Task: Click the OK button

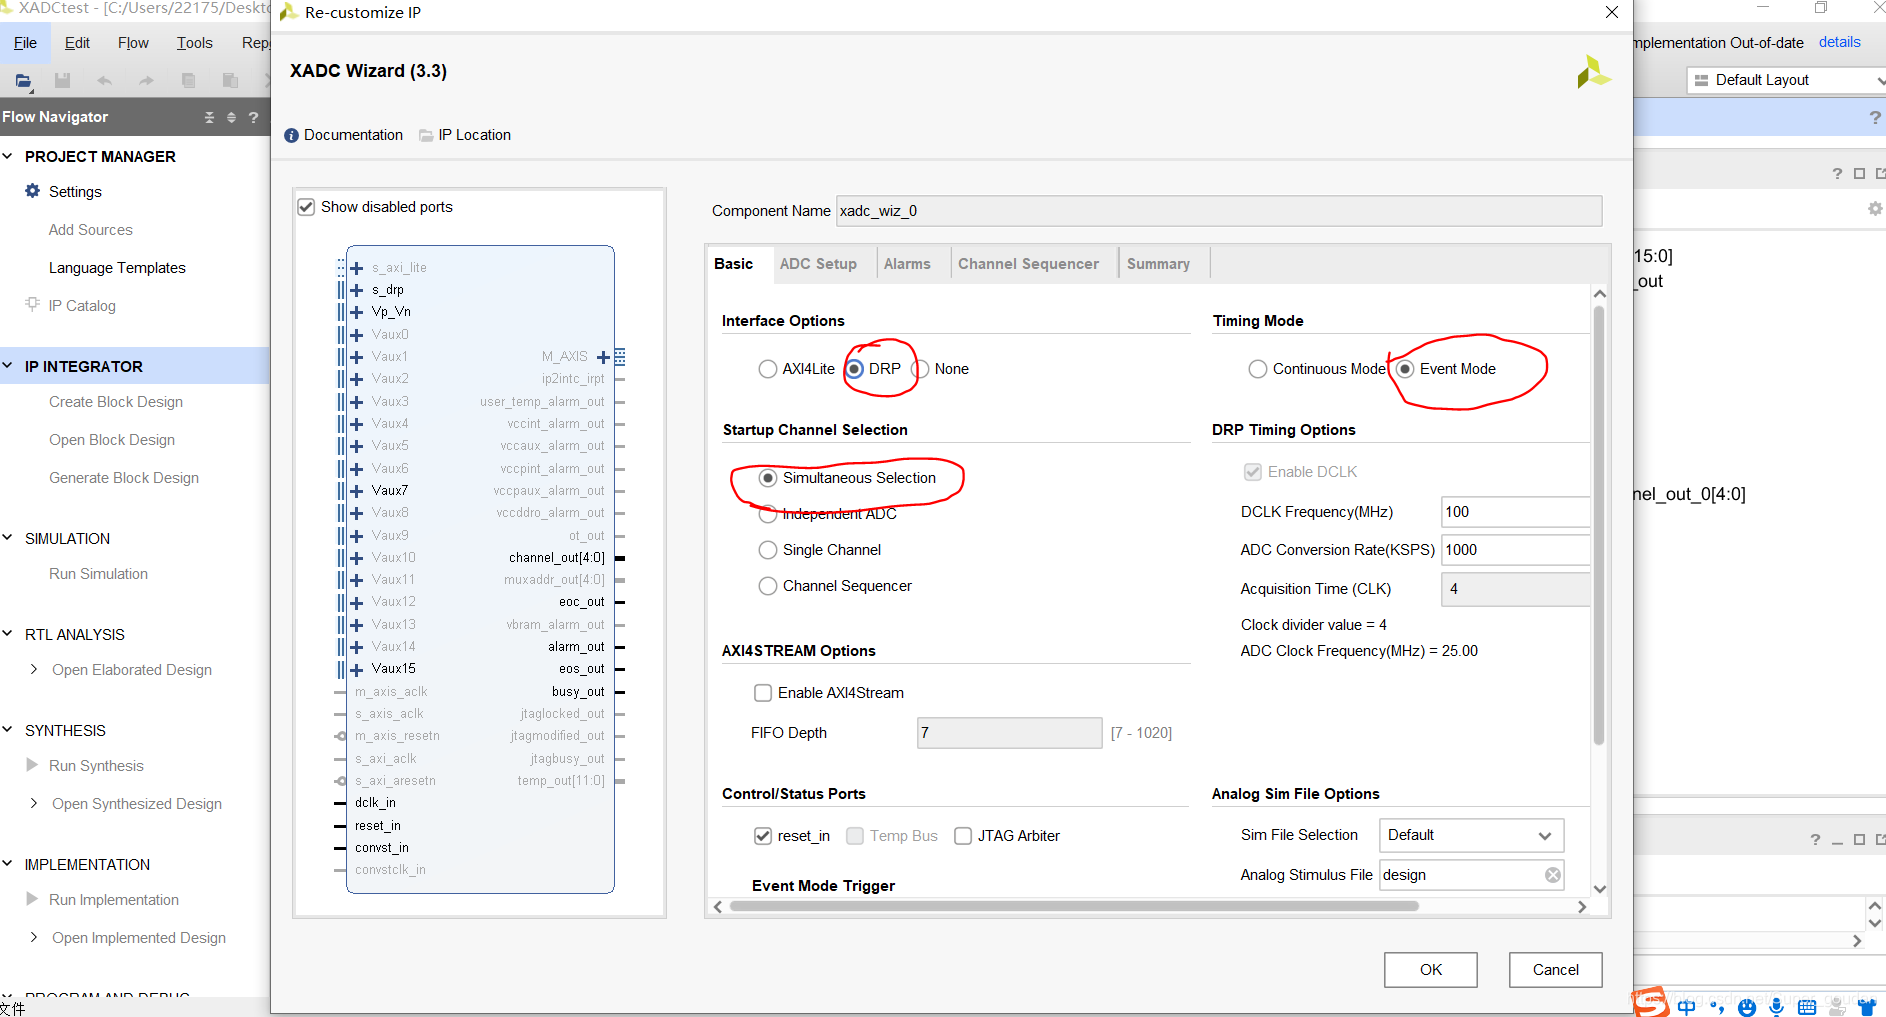Action: [x=1431, y=970]
